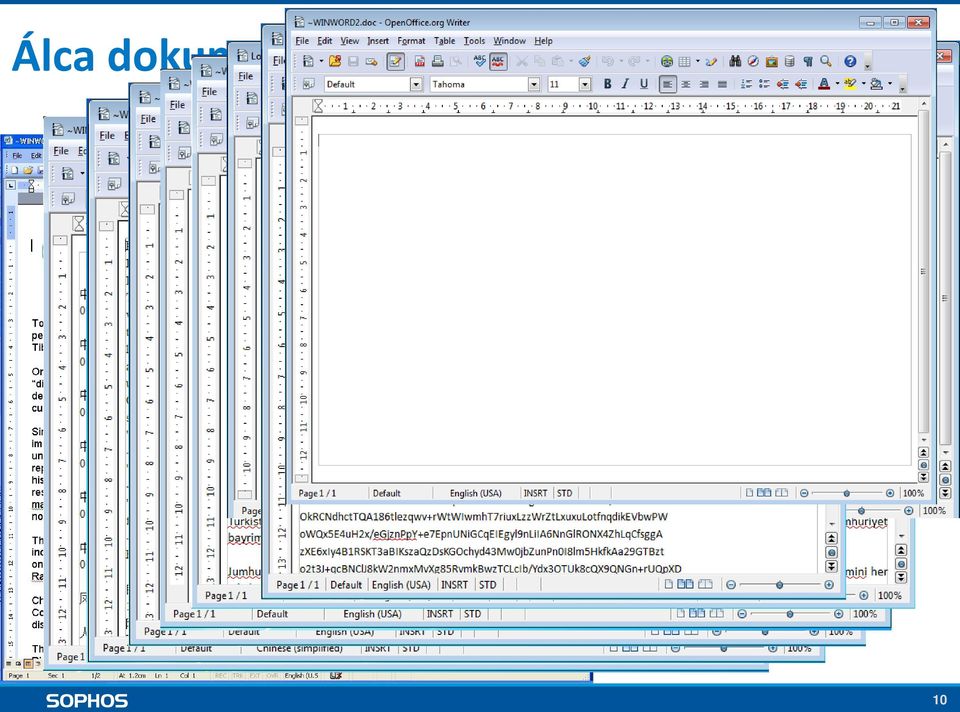Open Insert menu in front Writer window
Image resolution: width=960 pixels, height=712 pixels.
(378, 41)
